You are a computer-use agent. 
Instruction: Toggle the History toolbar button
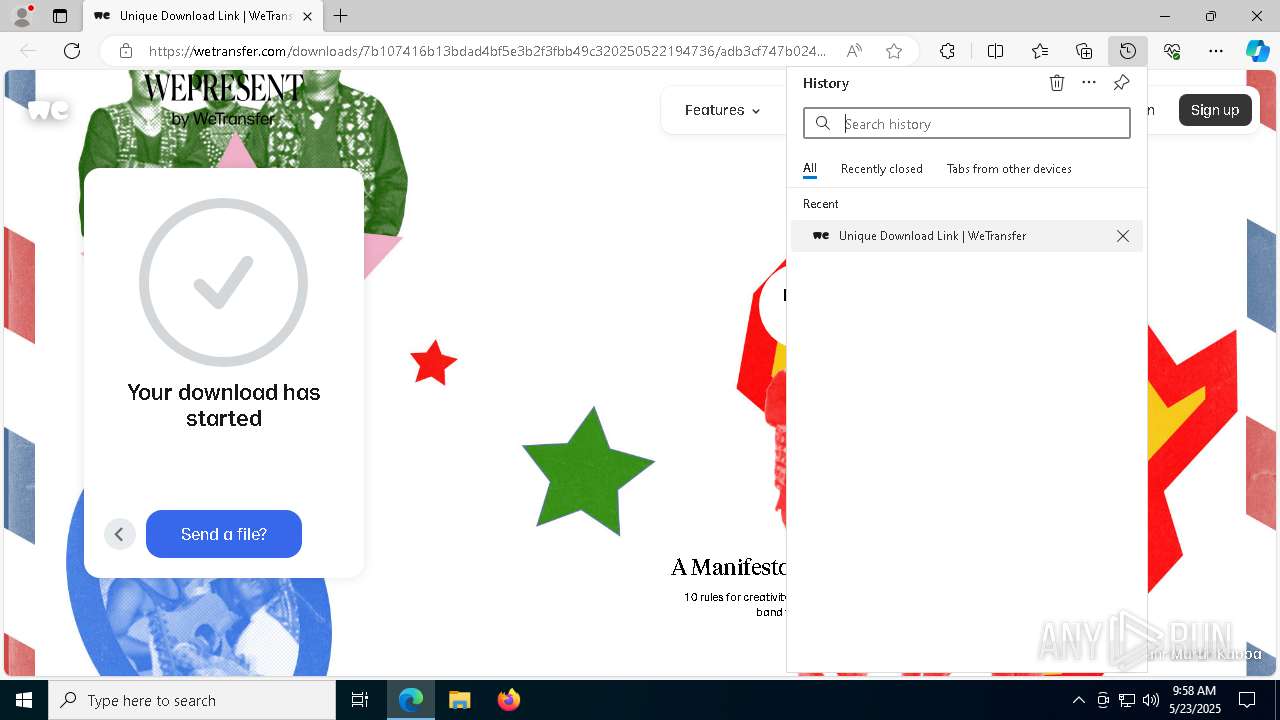[x=1128, y=51]
